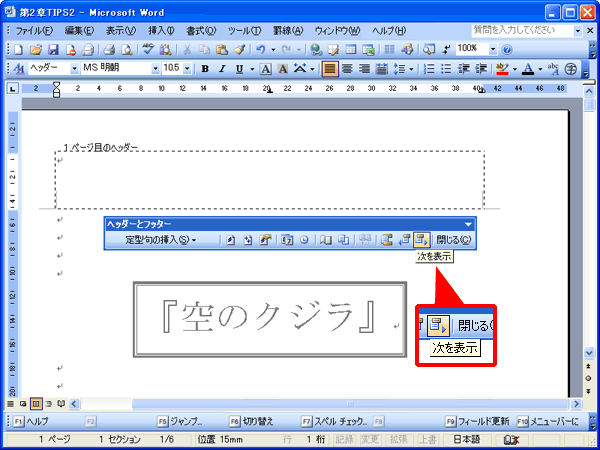Expand the line spacing dropdown arrow

click(x=411, y=69)
